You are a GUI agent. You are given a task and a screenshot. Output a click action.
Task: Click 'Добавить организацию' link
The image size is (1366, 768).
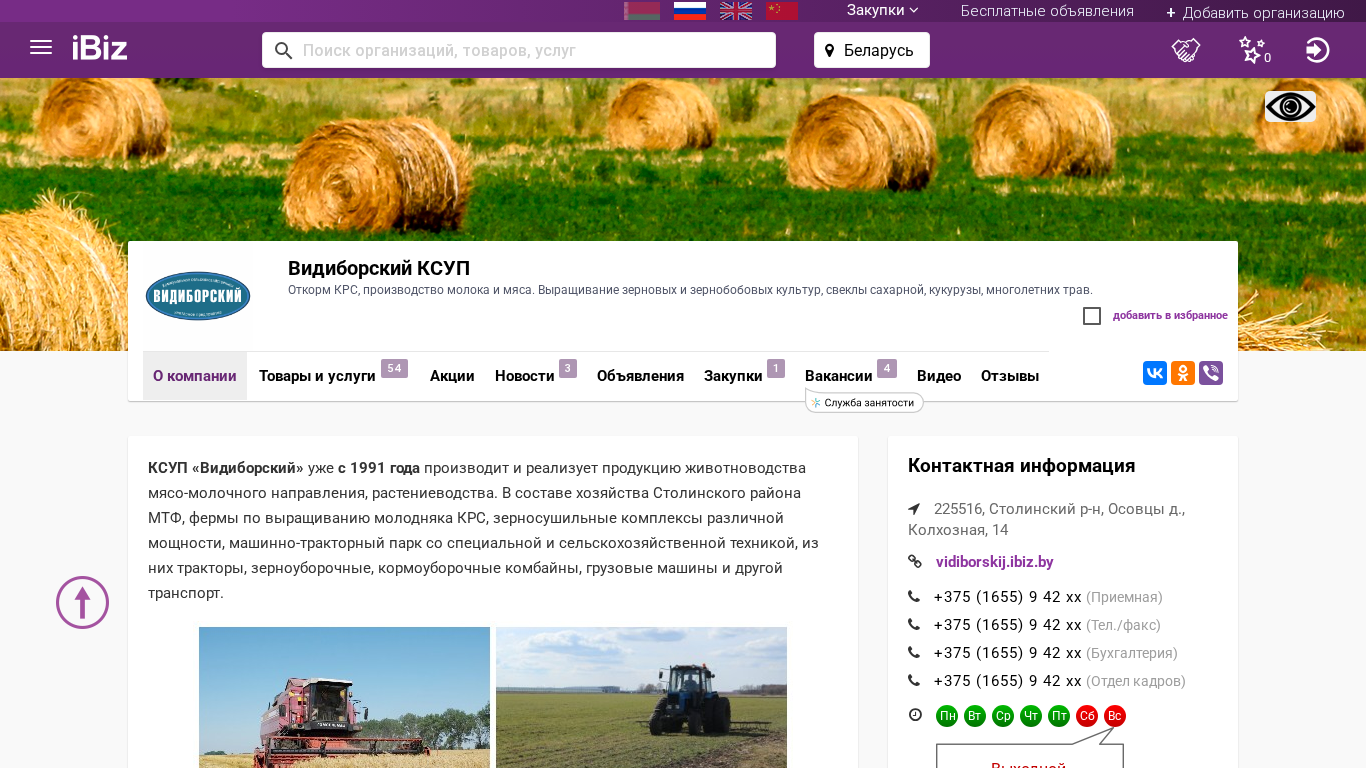(x=1255, y=13)
